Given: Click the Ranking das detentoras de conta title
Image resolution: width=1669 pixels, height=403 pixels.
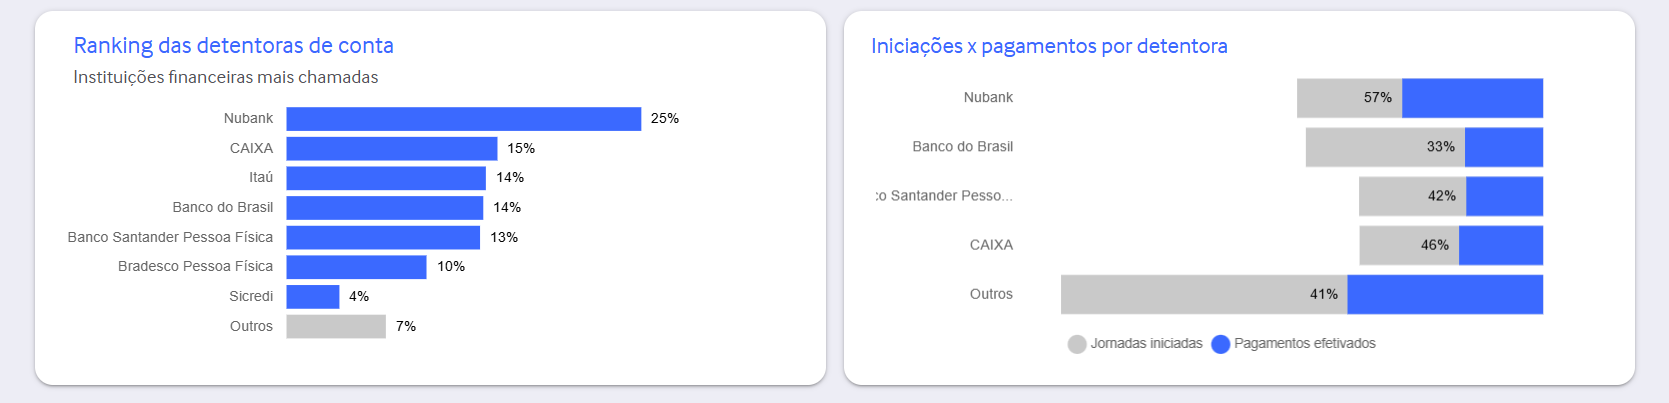Looking at the screenshot, I should click(x=234, y=45).
